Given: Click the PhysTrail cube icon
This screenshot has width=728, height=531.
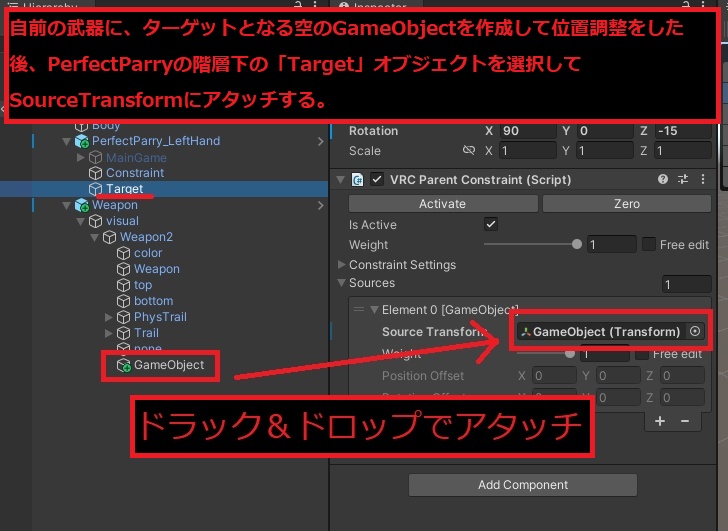Looking at the screenshot, I should pyautogui.click(x=123, y=317).
